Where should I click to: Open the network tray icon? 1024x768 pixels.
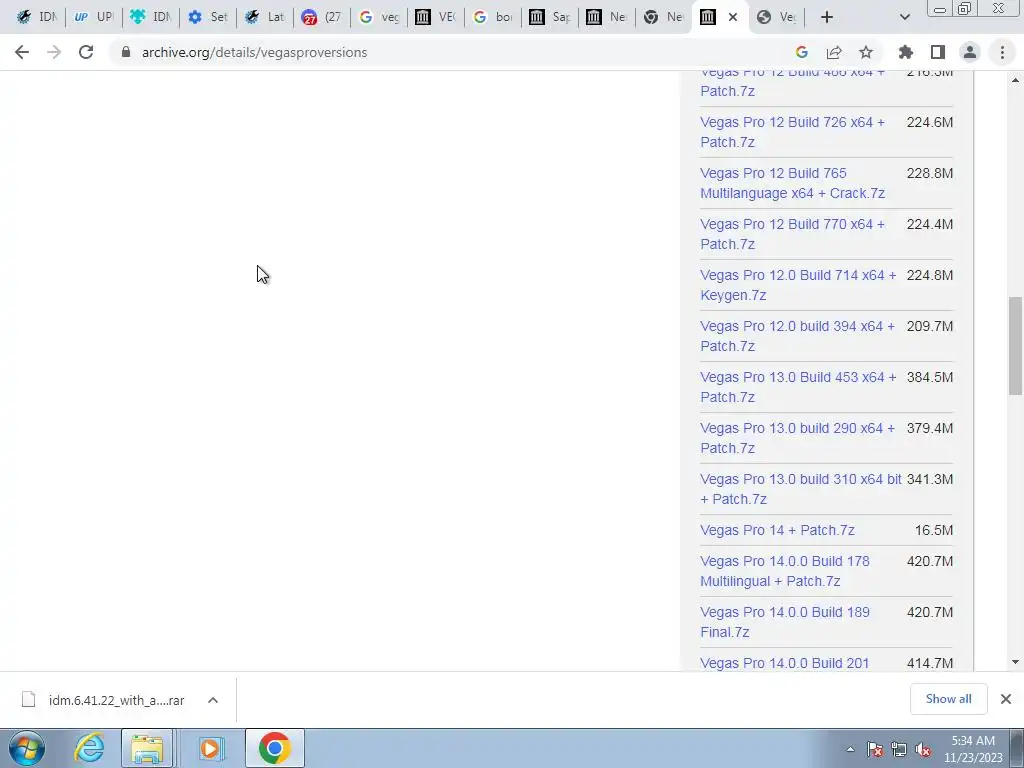899,750
